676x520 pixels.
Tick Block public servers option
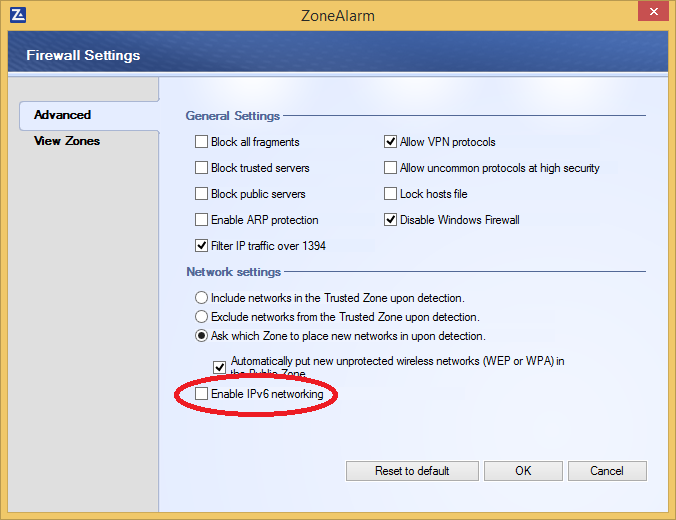[201, 193]
